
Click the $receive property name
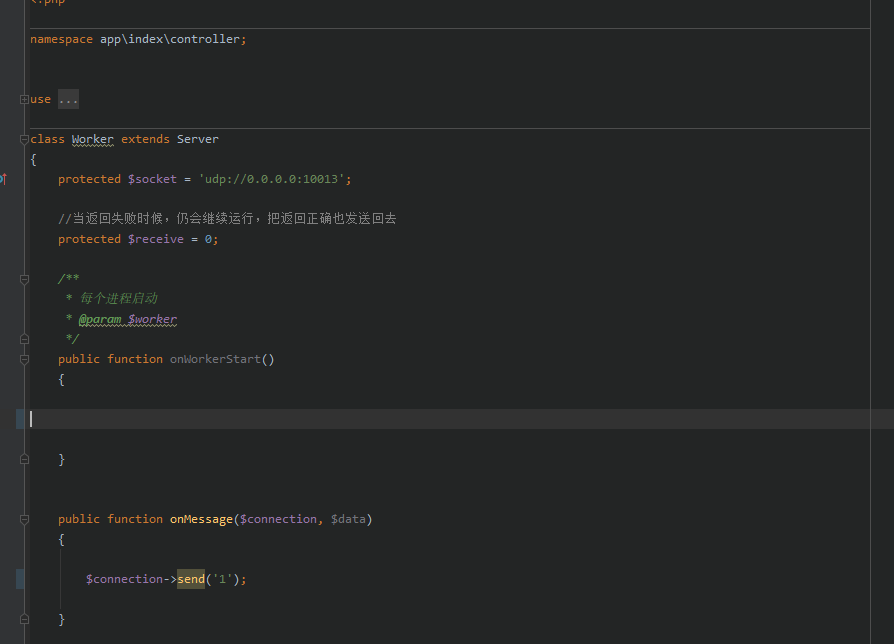tap(156, 239)
